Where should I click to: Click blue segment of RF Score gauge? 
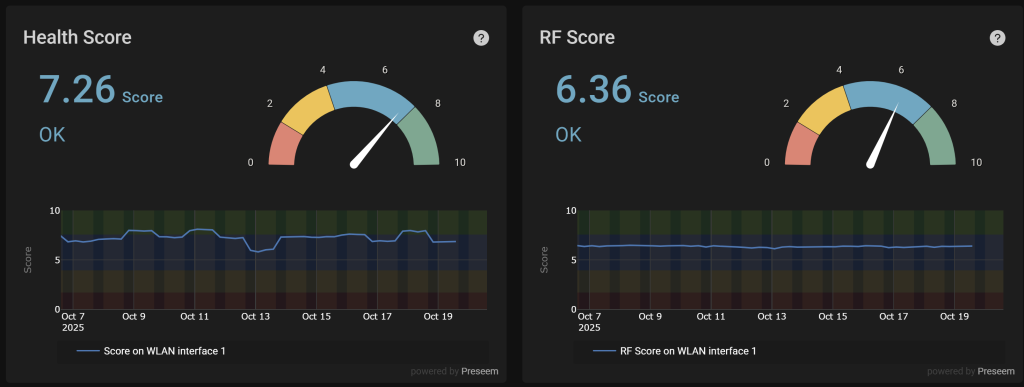[x=886, y=95]
